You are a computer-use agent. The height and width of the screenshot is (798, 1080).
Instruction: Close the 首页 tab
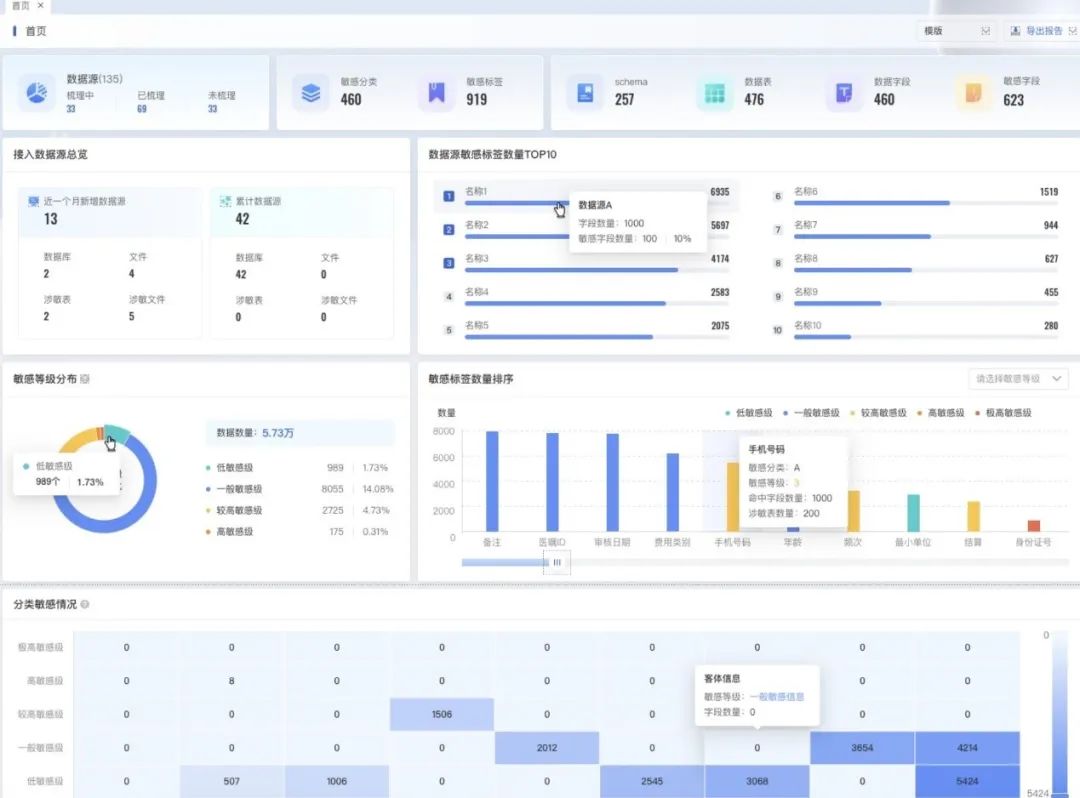click(40, 5)
